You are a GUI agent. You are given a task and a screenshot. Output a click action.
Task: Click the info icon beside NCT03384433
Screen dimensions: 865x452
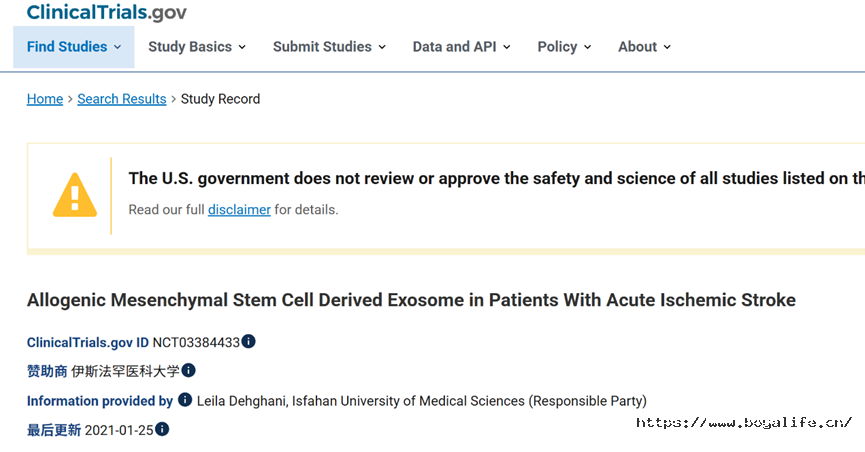point(248,342)
